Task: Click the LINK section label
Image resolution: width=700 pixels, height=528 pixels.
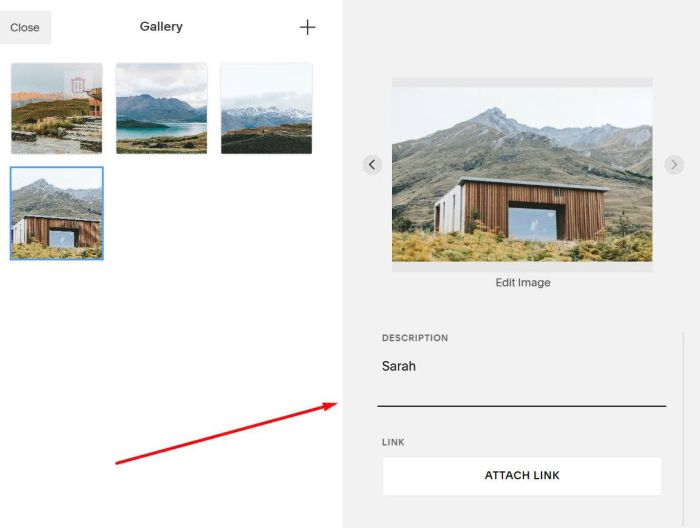Action: click(x=393, y=442)
